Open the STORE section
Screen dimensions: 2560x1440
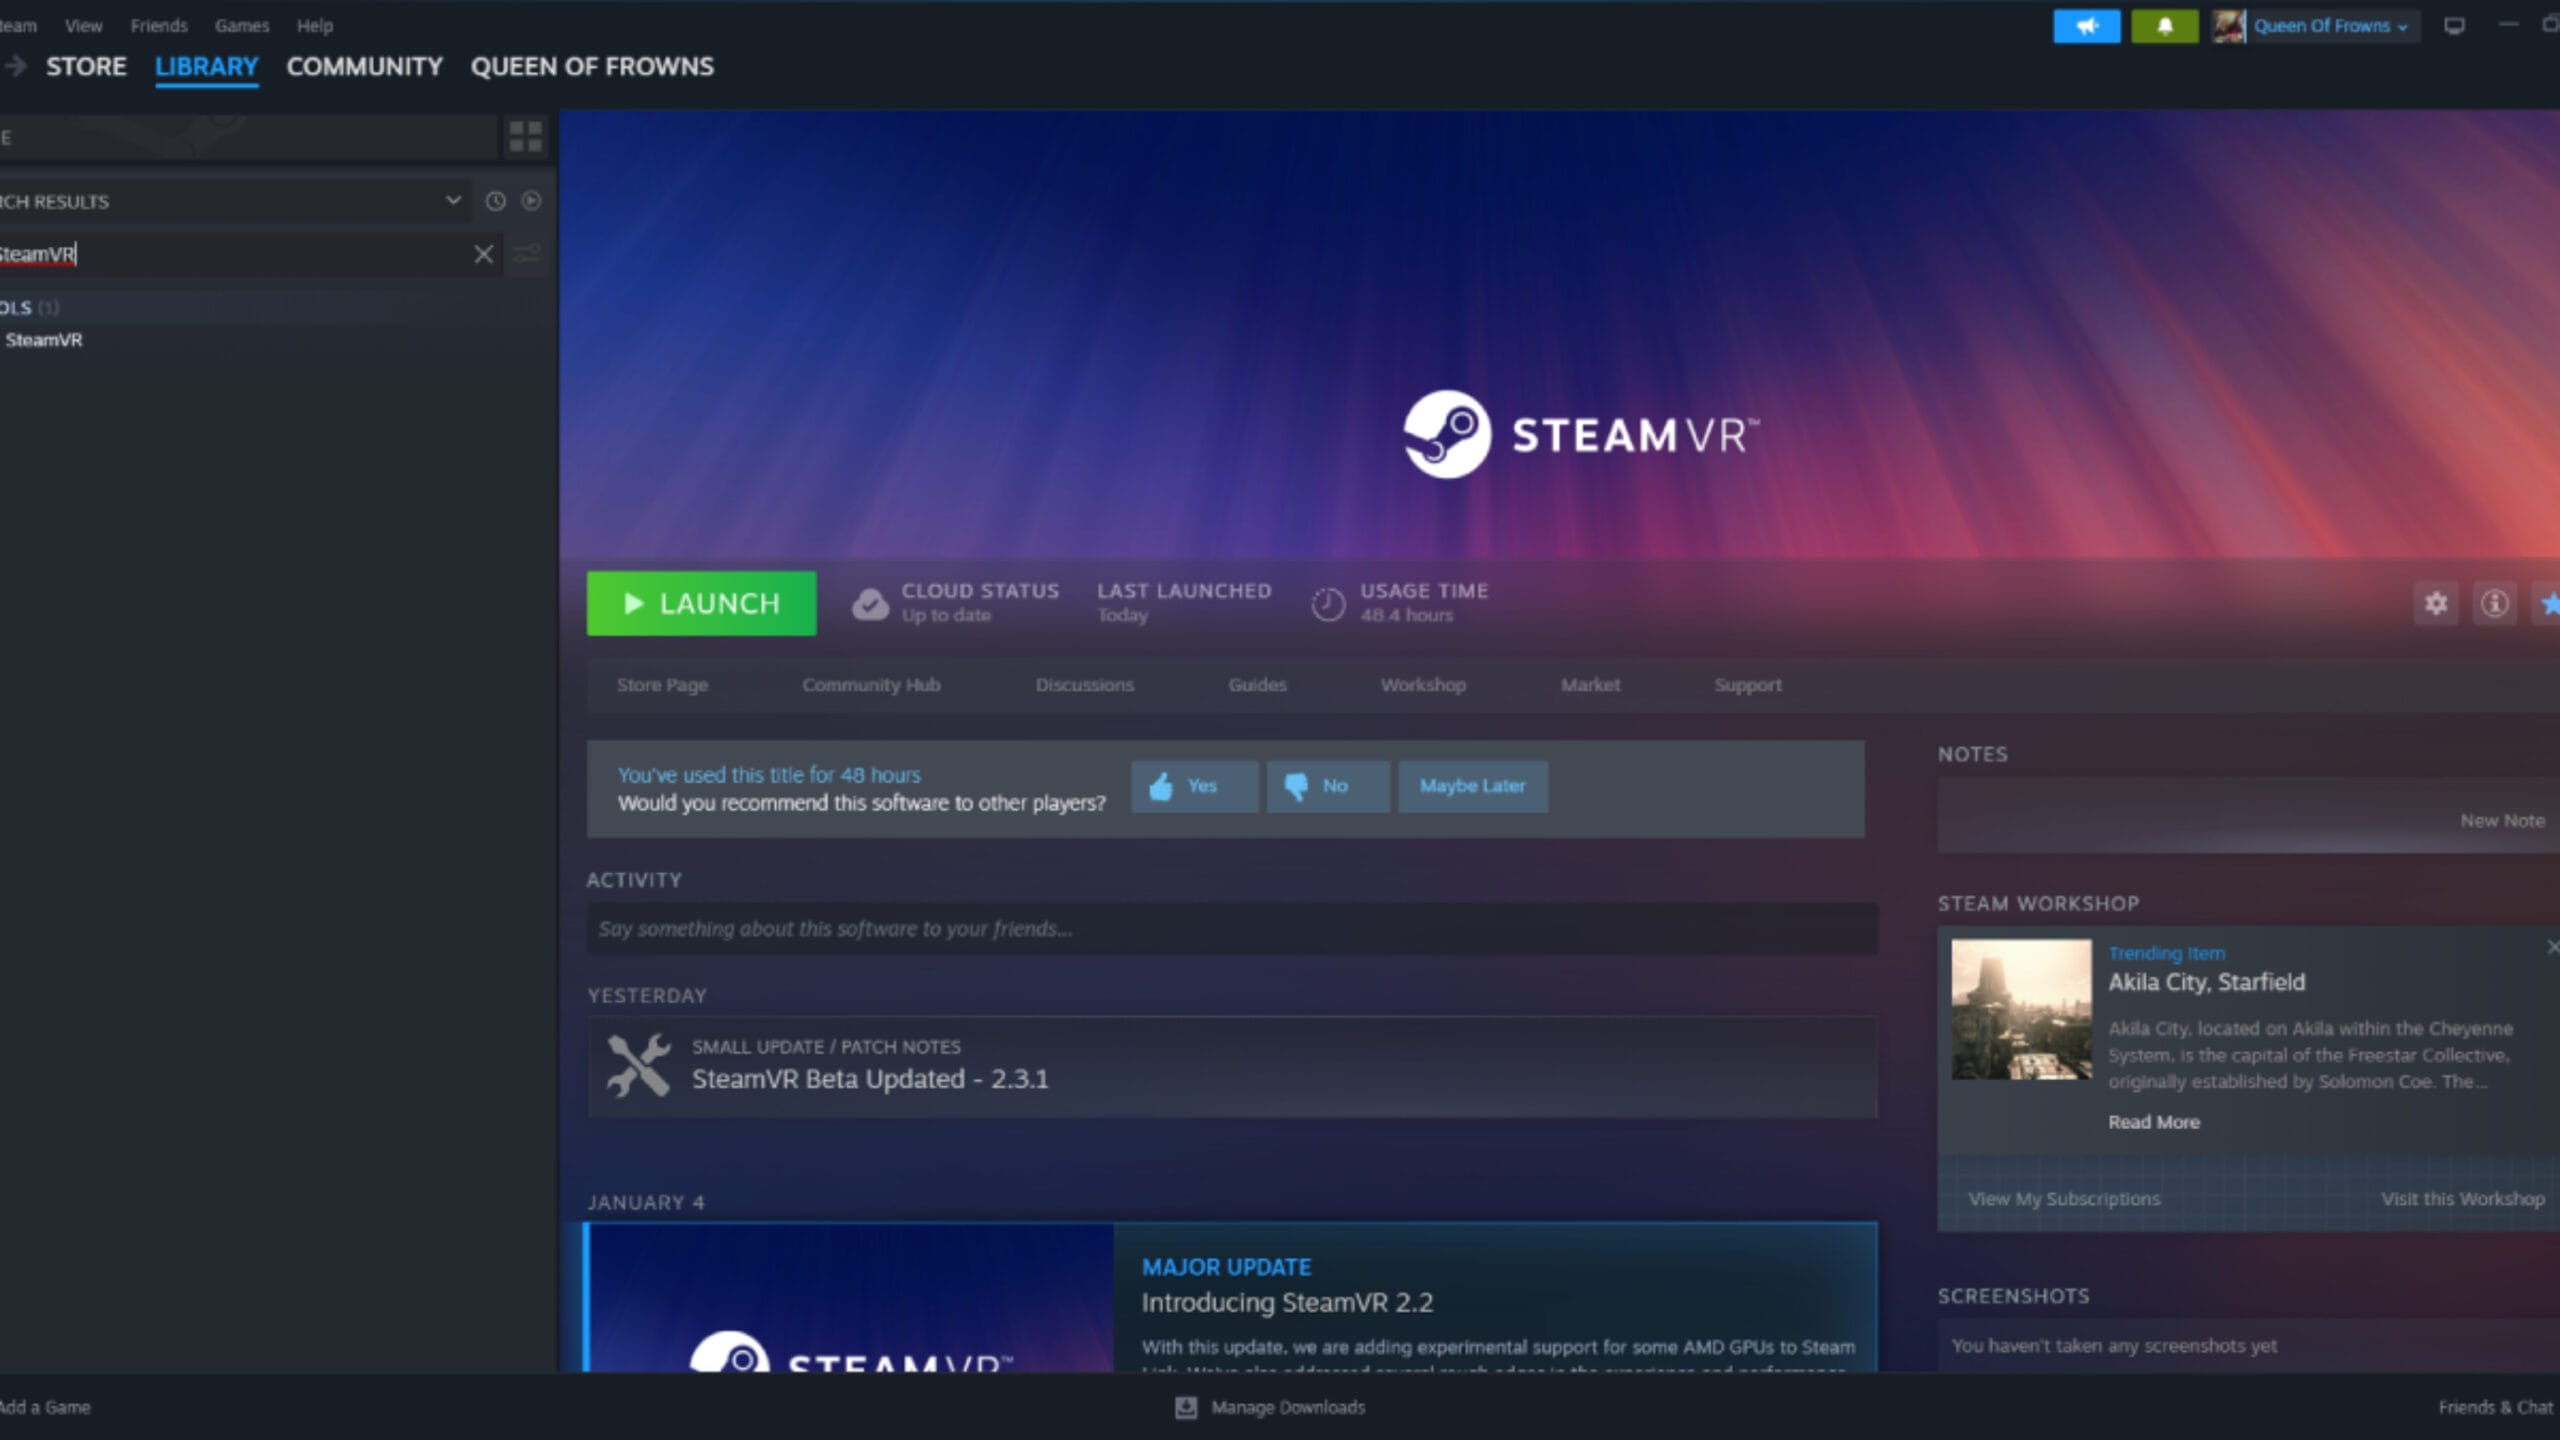(86, 66)
